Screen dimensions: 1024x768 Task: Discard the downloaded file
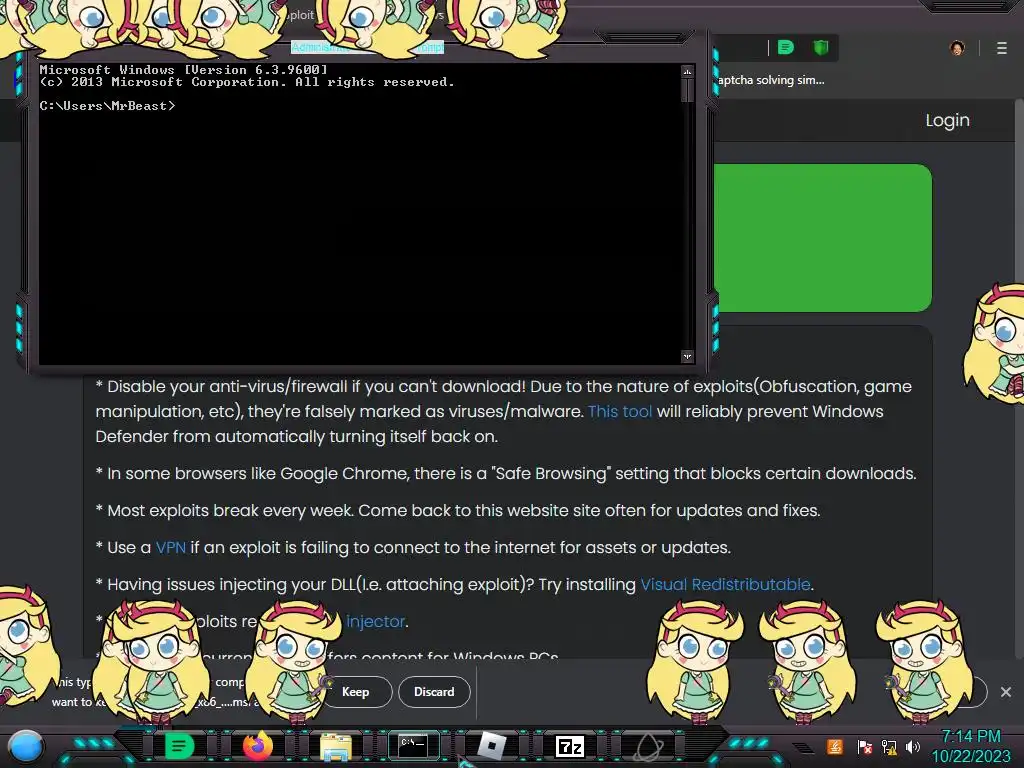(x=434, y=692)
